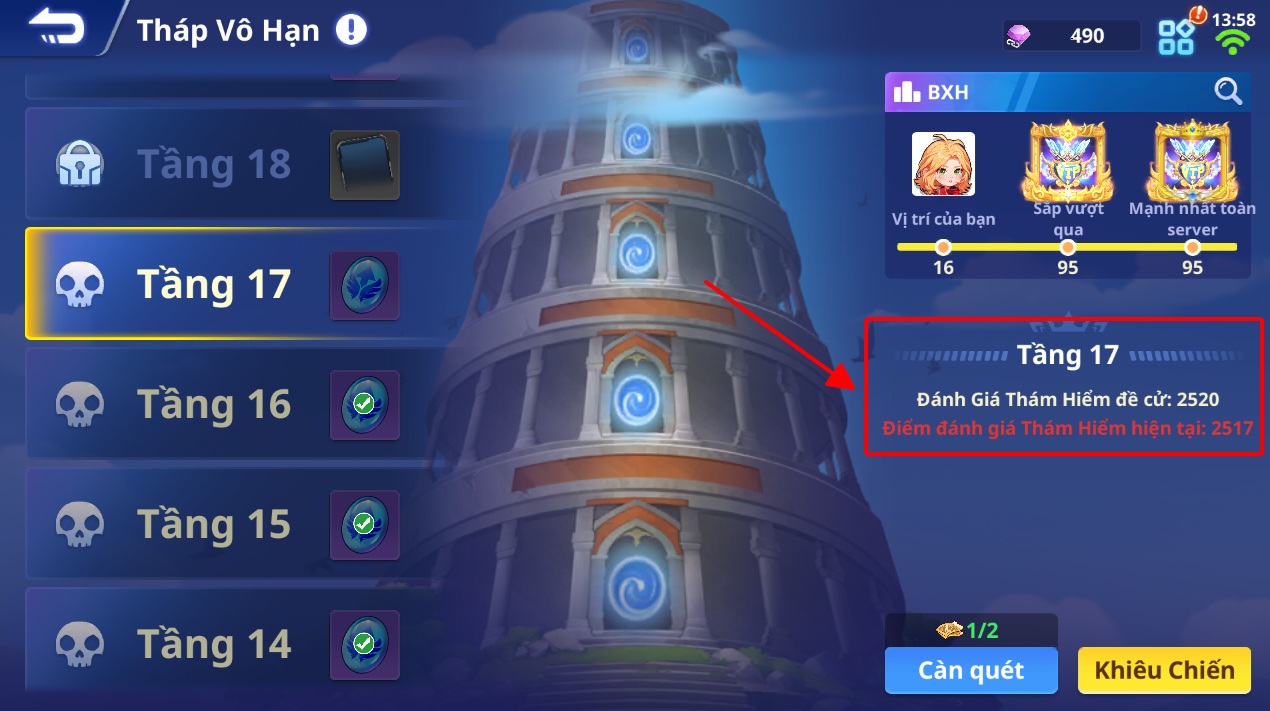
Task: Open the Tầng 17 blue leaf reward item
Action: coord(365,285)
